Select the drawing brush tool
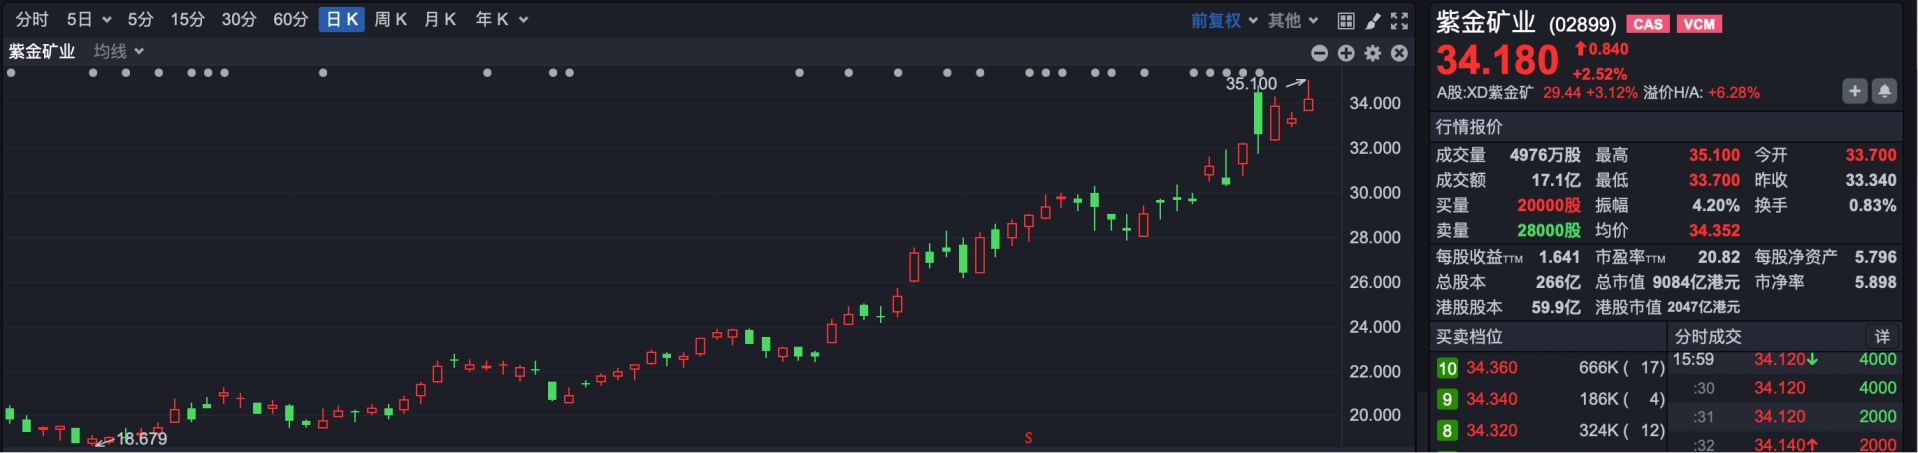Image resolution: width=1918 pixels, height=453 pixels. [1373, 20]
